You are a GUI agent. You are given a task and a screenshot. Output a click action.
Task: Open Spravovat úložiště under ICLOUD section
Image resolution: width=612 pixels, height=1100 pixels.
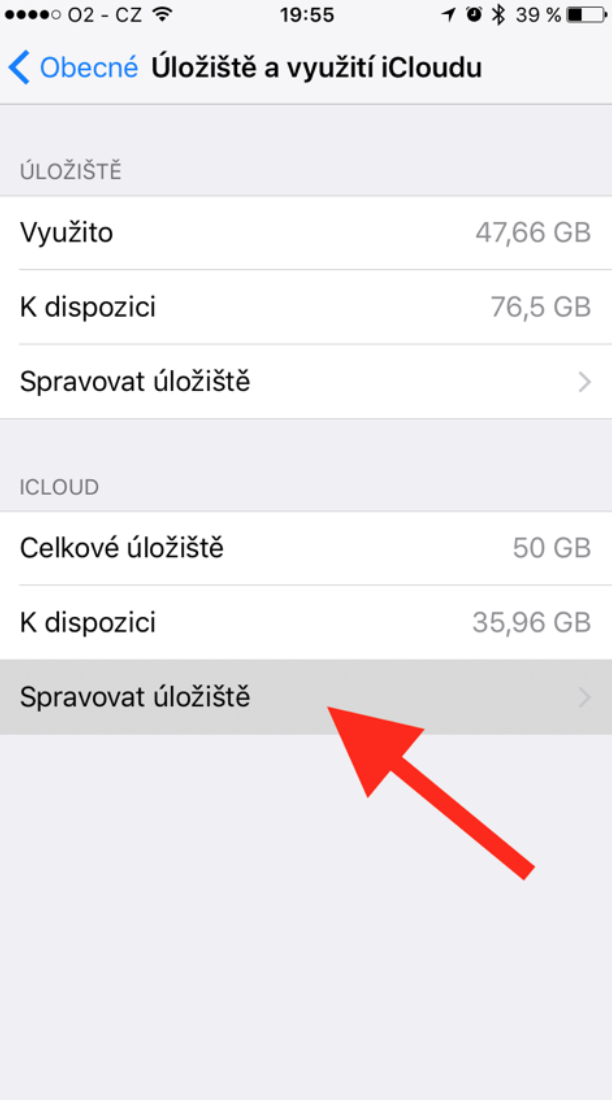(306, 697)
